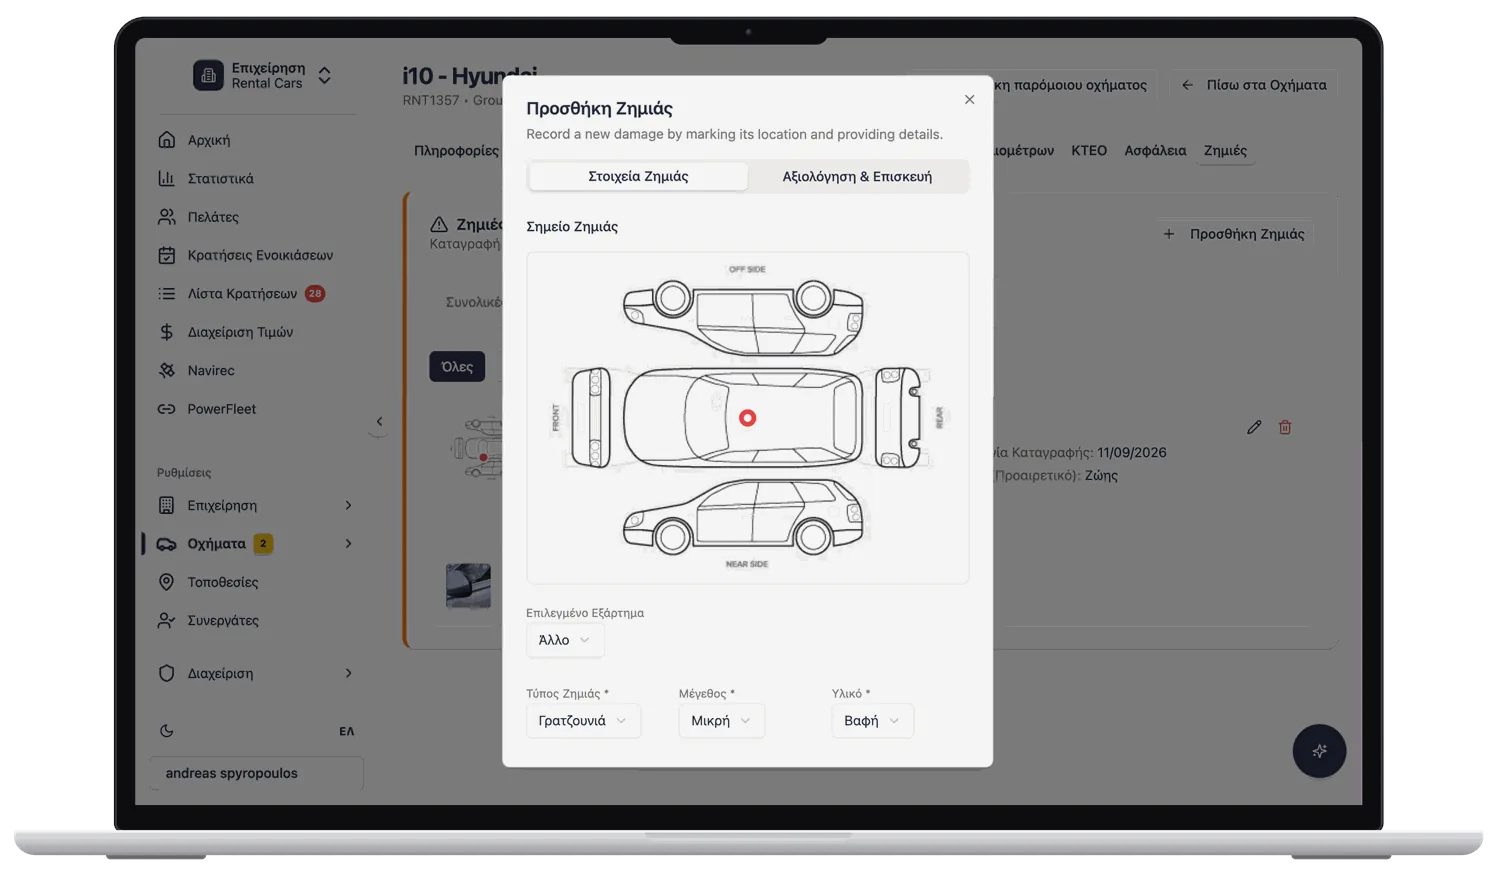Collapse the sidebar with the arrow handle
Viewport: 1500px width, 876px height.
(379, 421)
